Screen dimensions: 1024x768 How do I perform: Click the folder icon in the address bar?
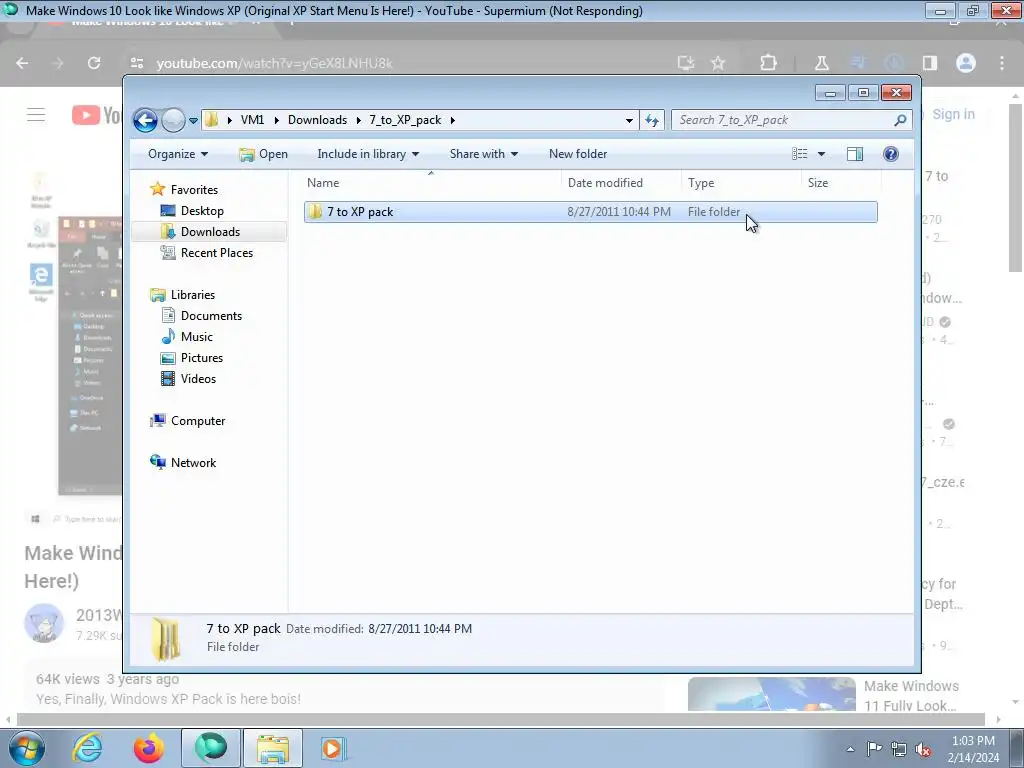[x=211, y=120]
